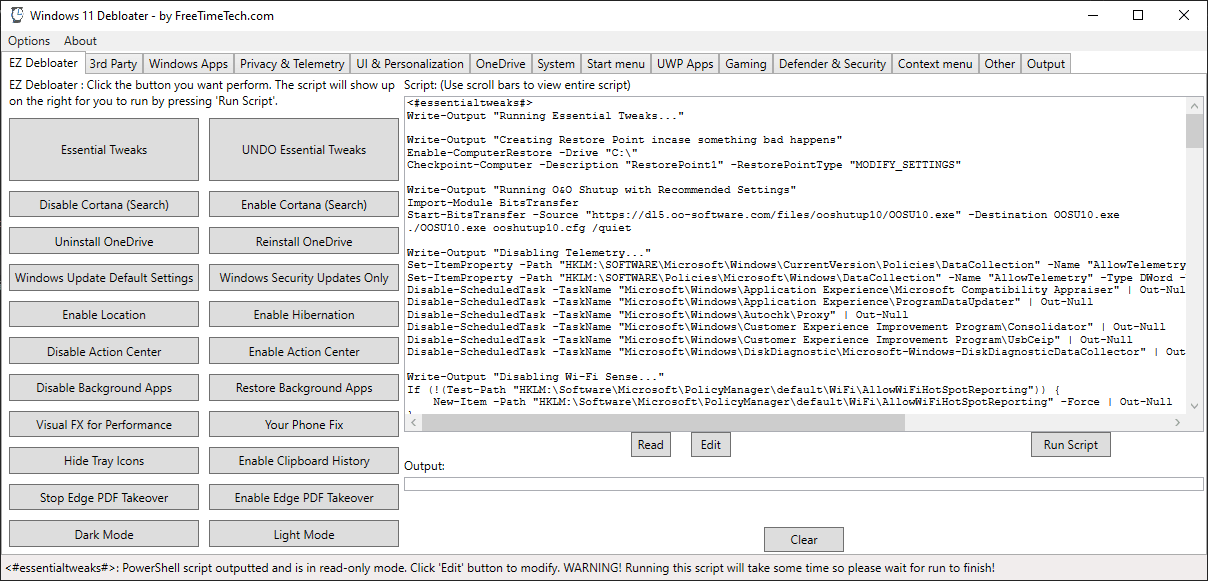The height and width of the screenshot is (581, 1208).
Task: Click the Run Script button
Action: [x=1070, y=445]
